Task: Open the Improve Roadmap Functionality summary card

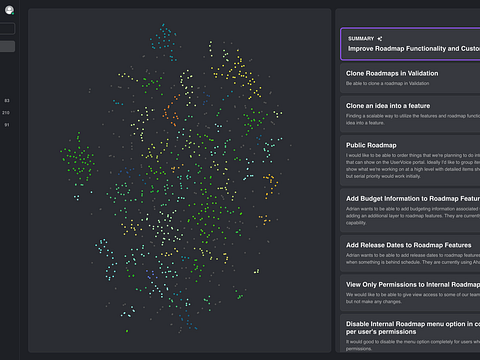Action: [410, 44]
